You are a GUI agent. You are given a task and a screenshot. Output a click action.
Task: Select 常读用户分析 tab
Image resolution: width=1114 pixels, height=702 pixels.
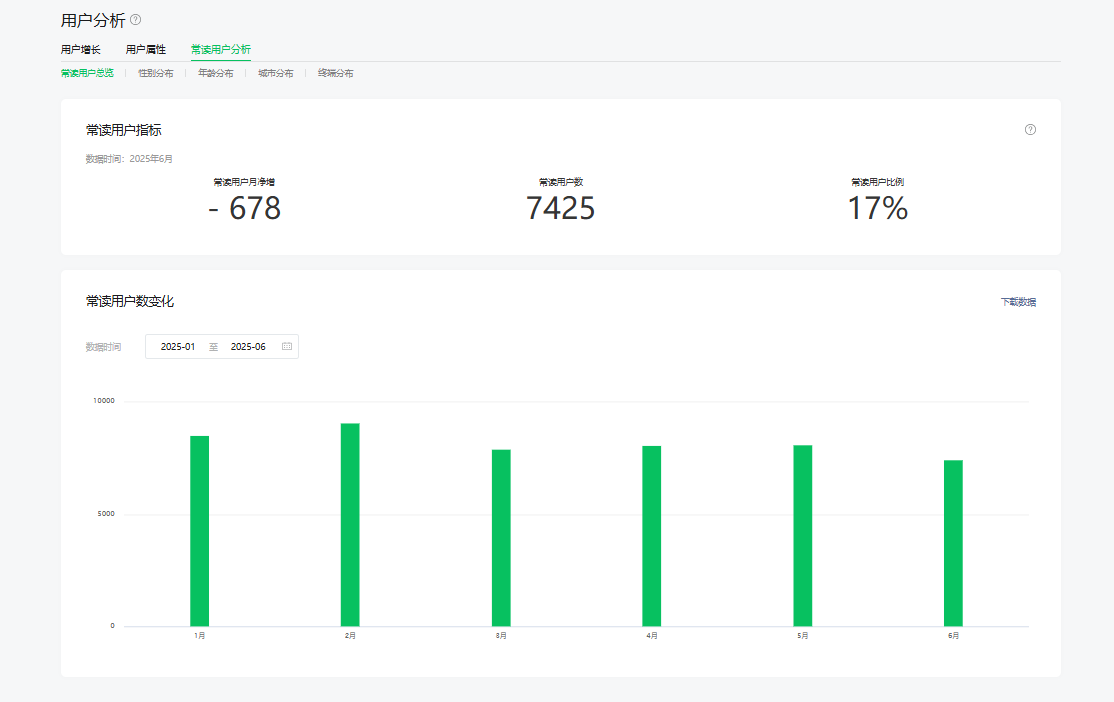click(x=221, y=49)
